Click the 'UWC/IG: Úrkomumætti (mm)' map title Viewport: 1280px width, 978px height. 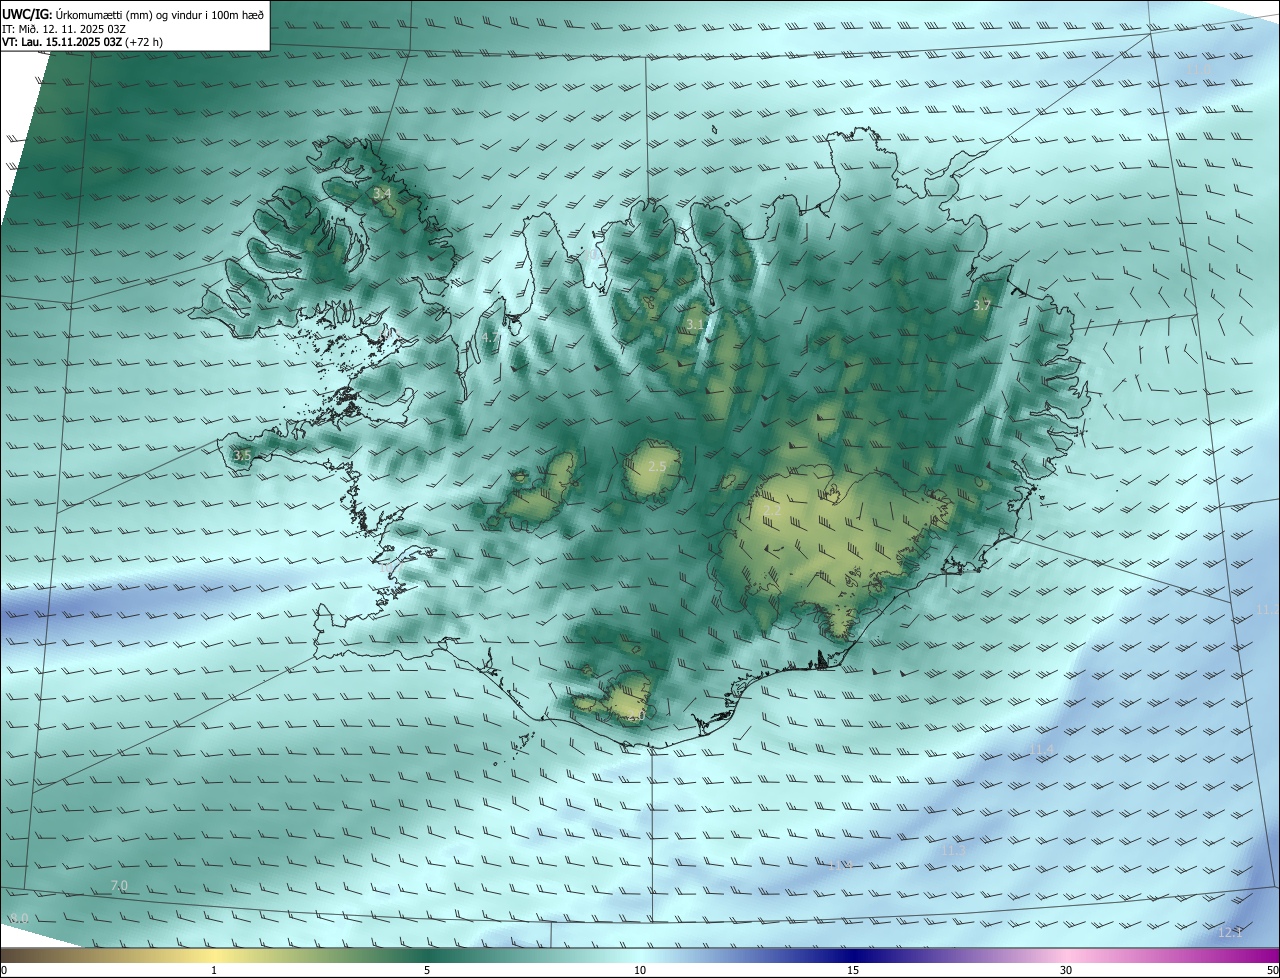coord(133,14)
